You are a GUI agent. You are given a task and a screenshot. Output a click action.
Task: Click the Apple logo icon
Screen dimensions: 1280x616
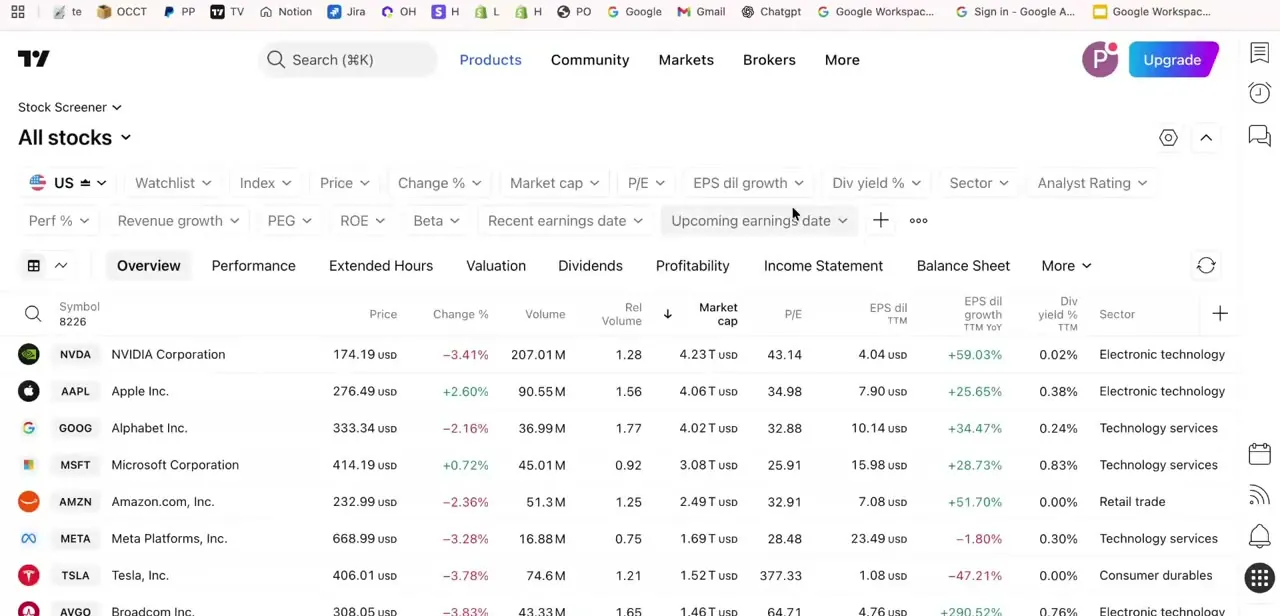click(x=28, y=391)
